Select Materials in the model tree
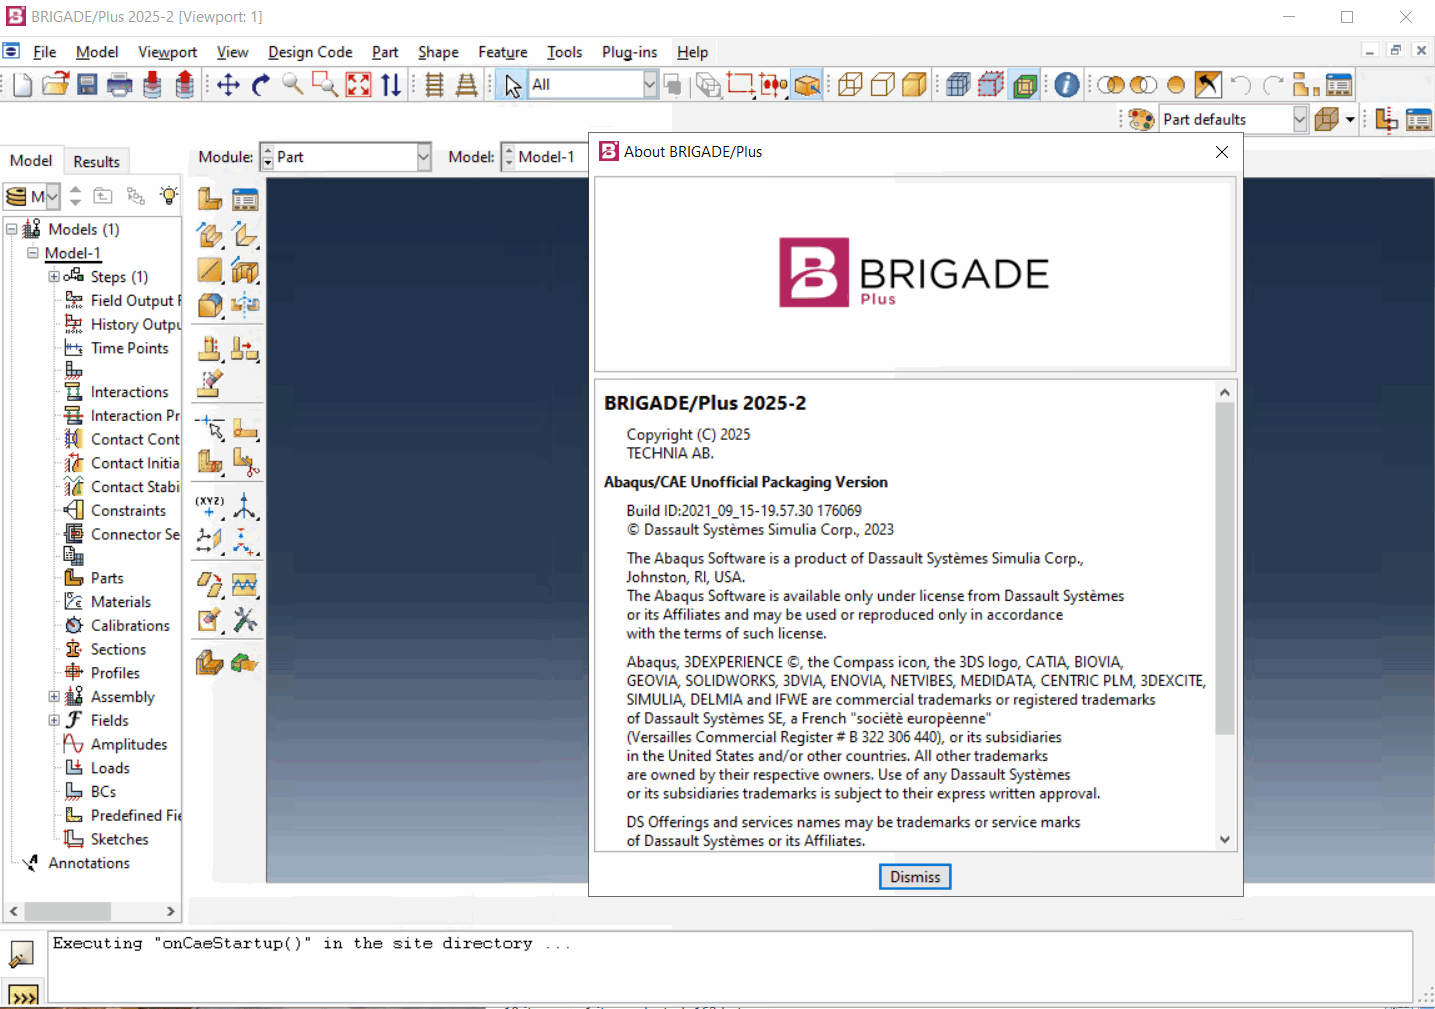1435x1009 pixels. [x=121, y=602]
